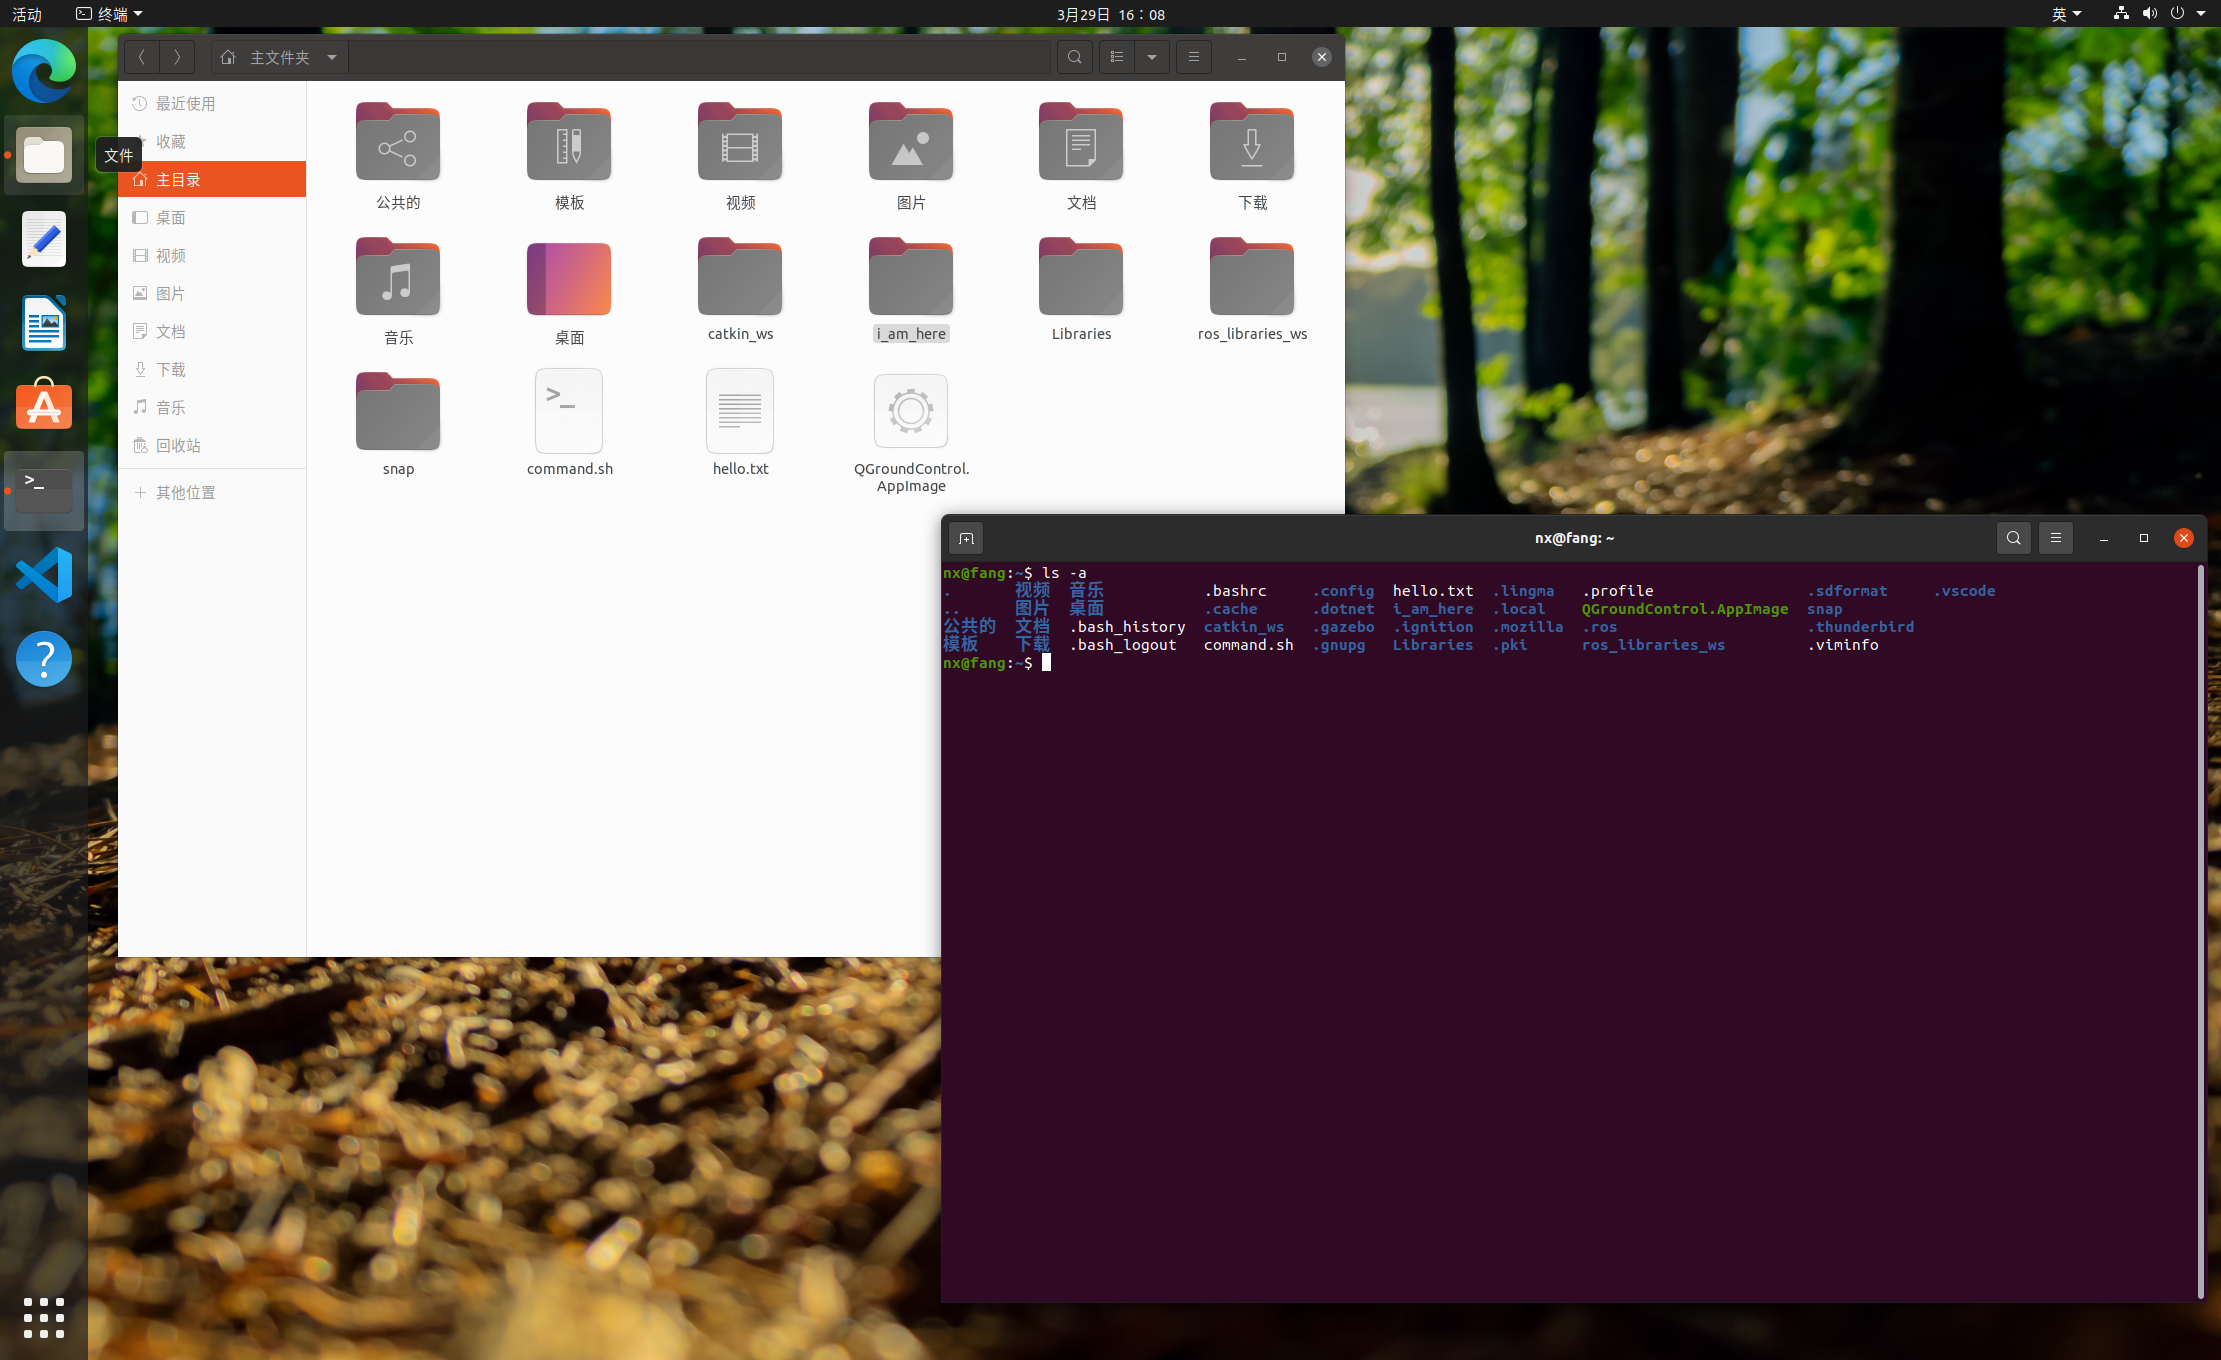The height and width of the screenshot is (1360, 2221).
Task: Open new tab in terminal
Action: coord(966,538)
